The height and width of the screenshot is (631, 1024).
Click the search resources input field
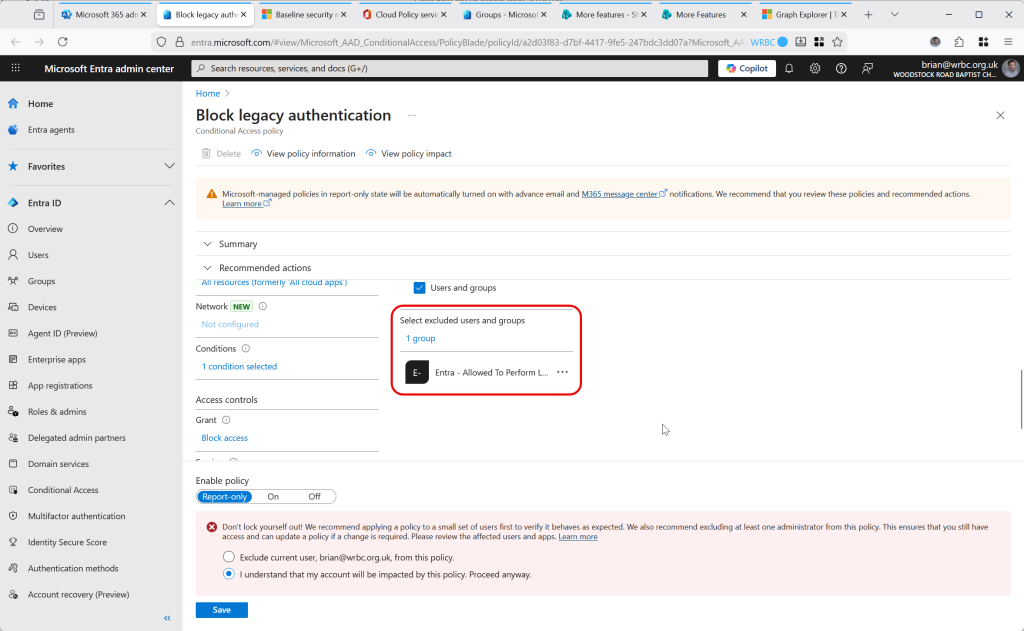(450, 68)
